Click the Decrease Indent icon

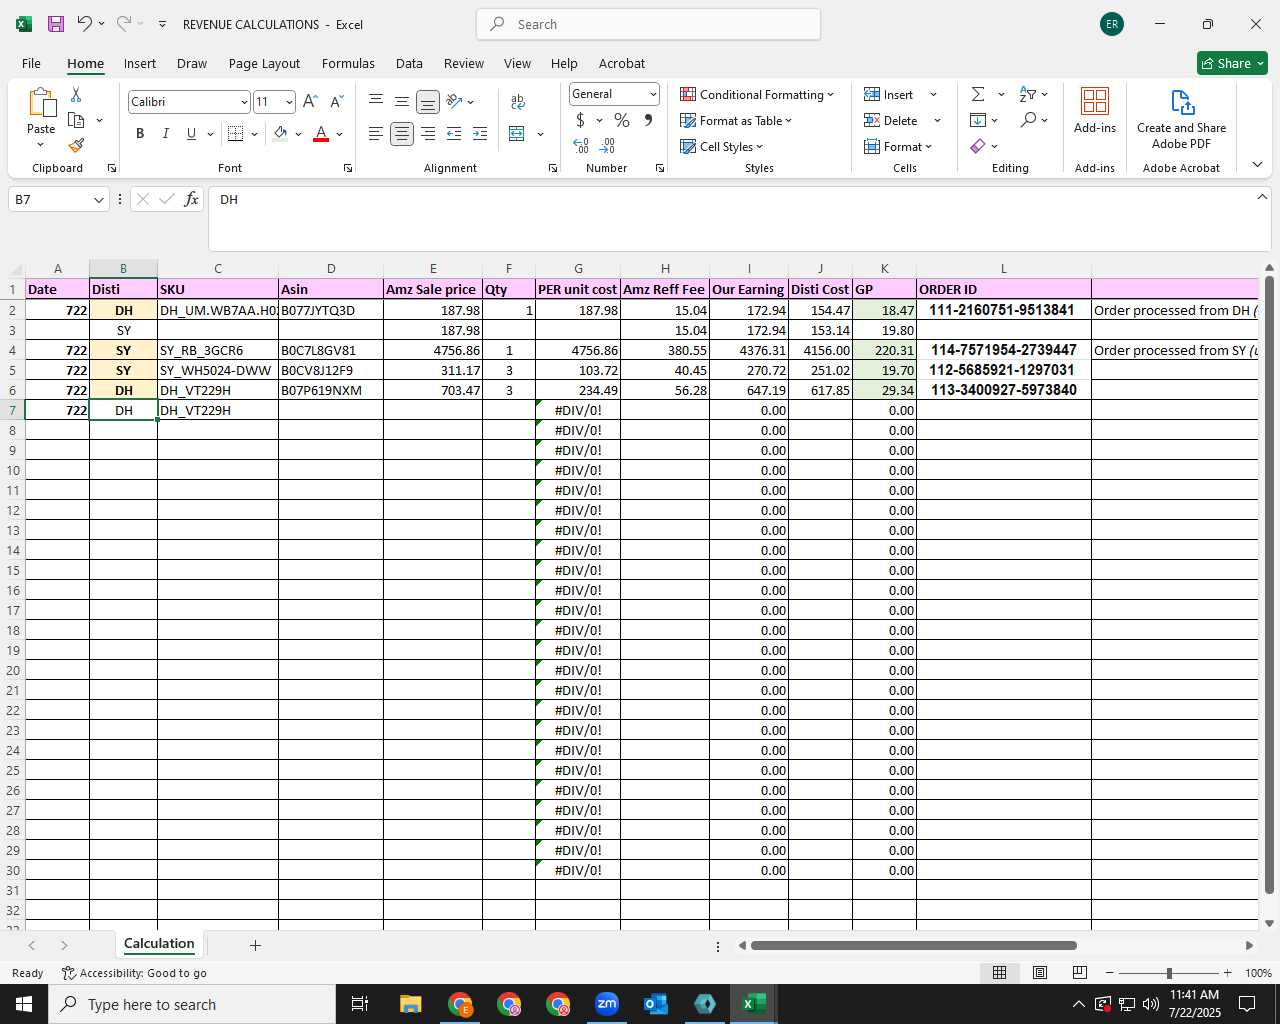tap(454, 133)
